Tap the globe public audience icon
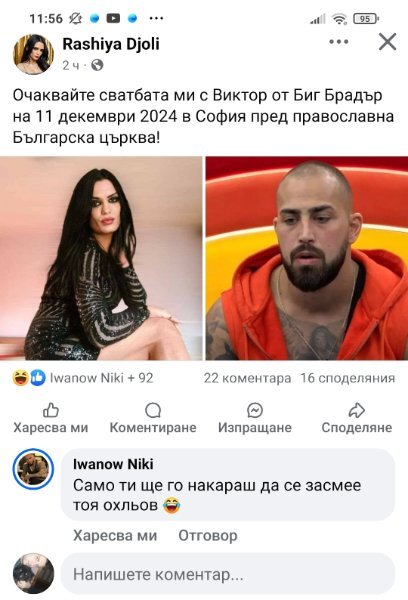The width and height of the screenshot is (408, 600). click(97, 65)
